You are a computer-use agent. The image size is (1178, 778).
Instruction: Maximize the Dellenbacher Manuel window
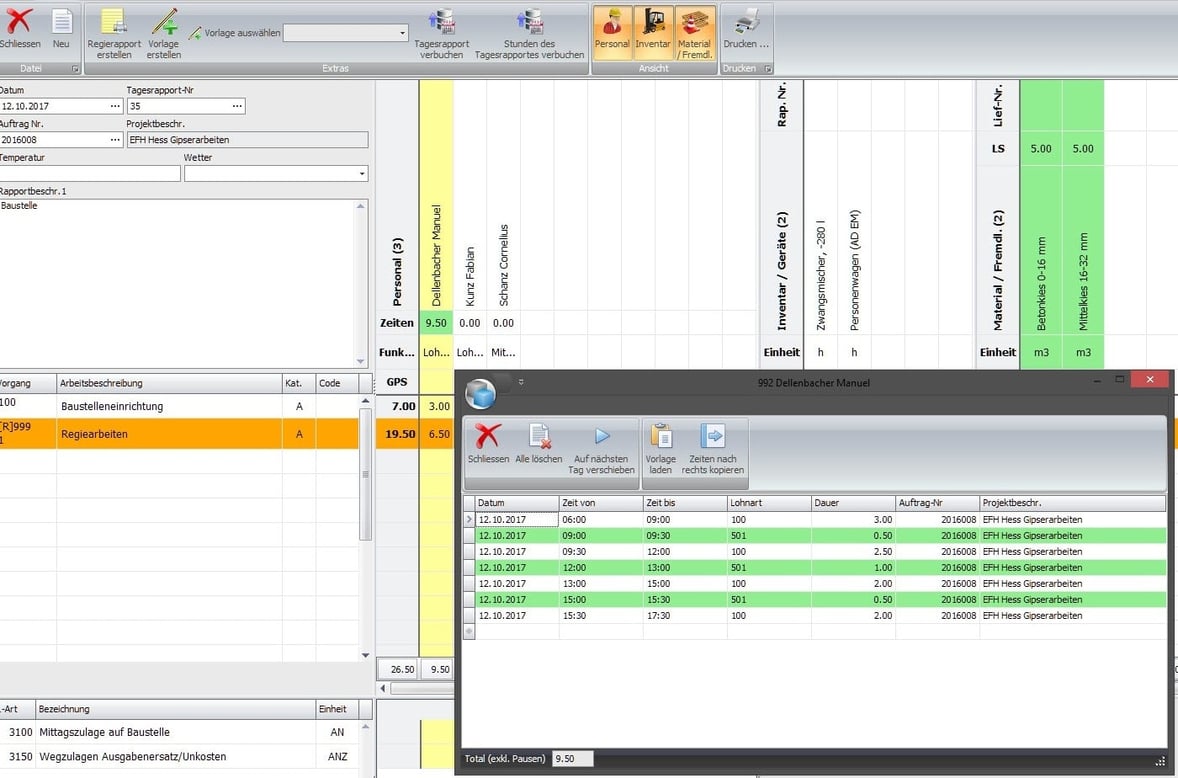1119,379
